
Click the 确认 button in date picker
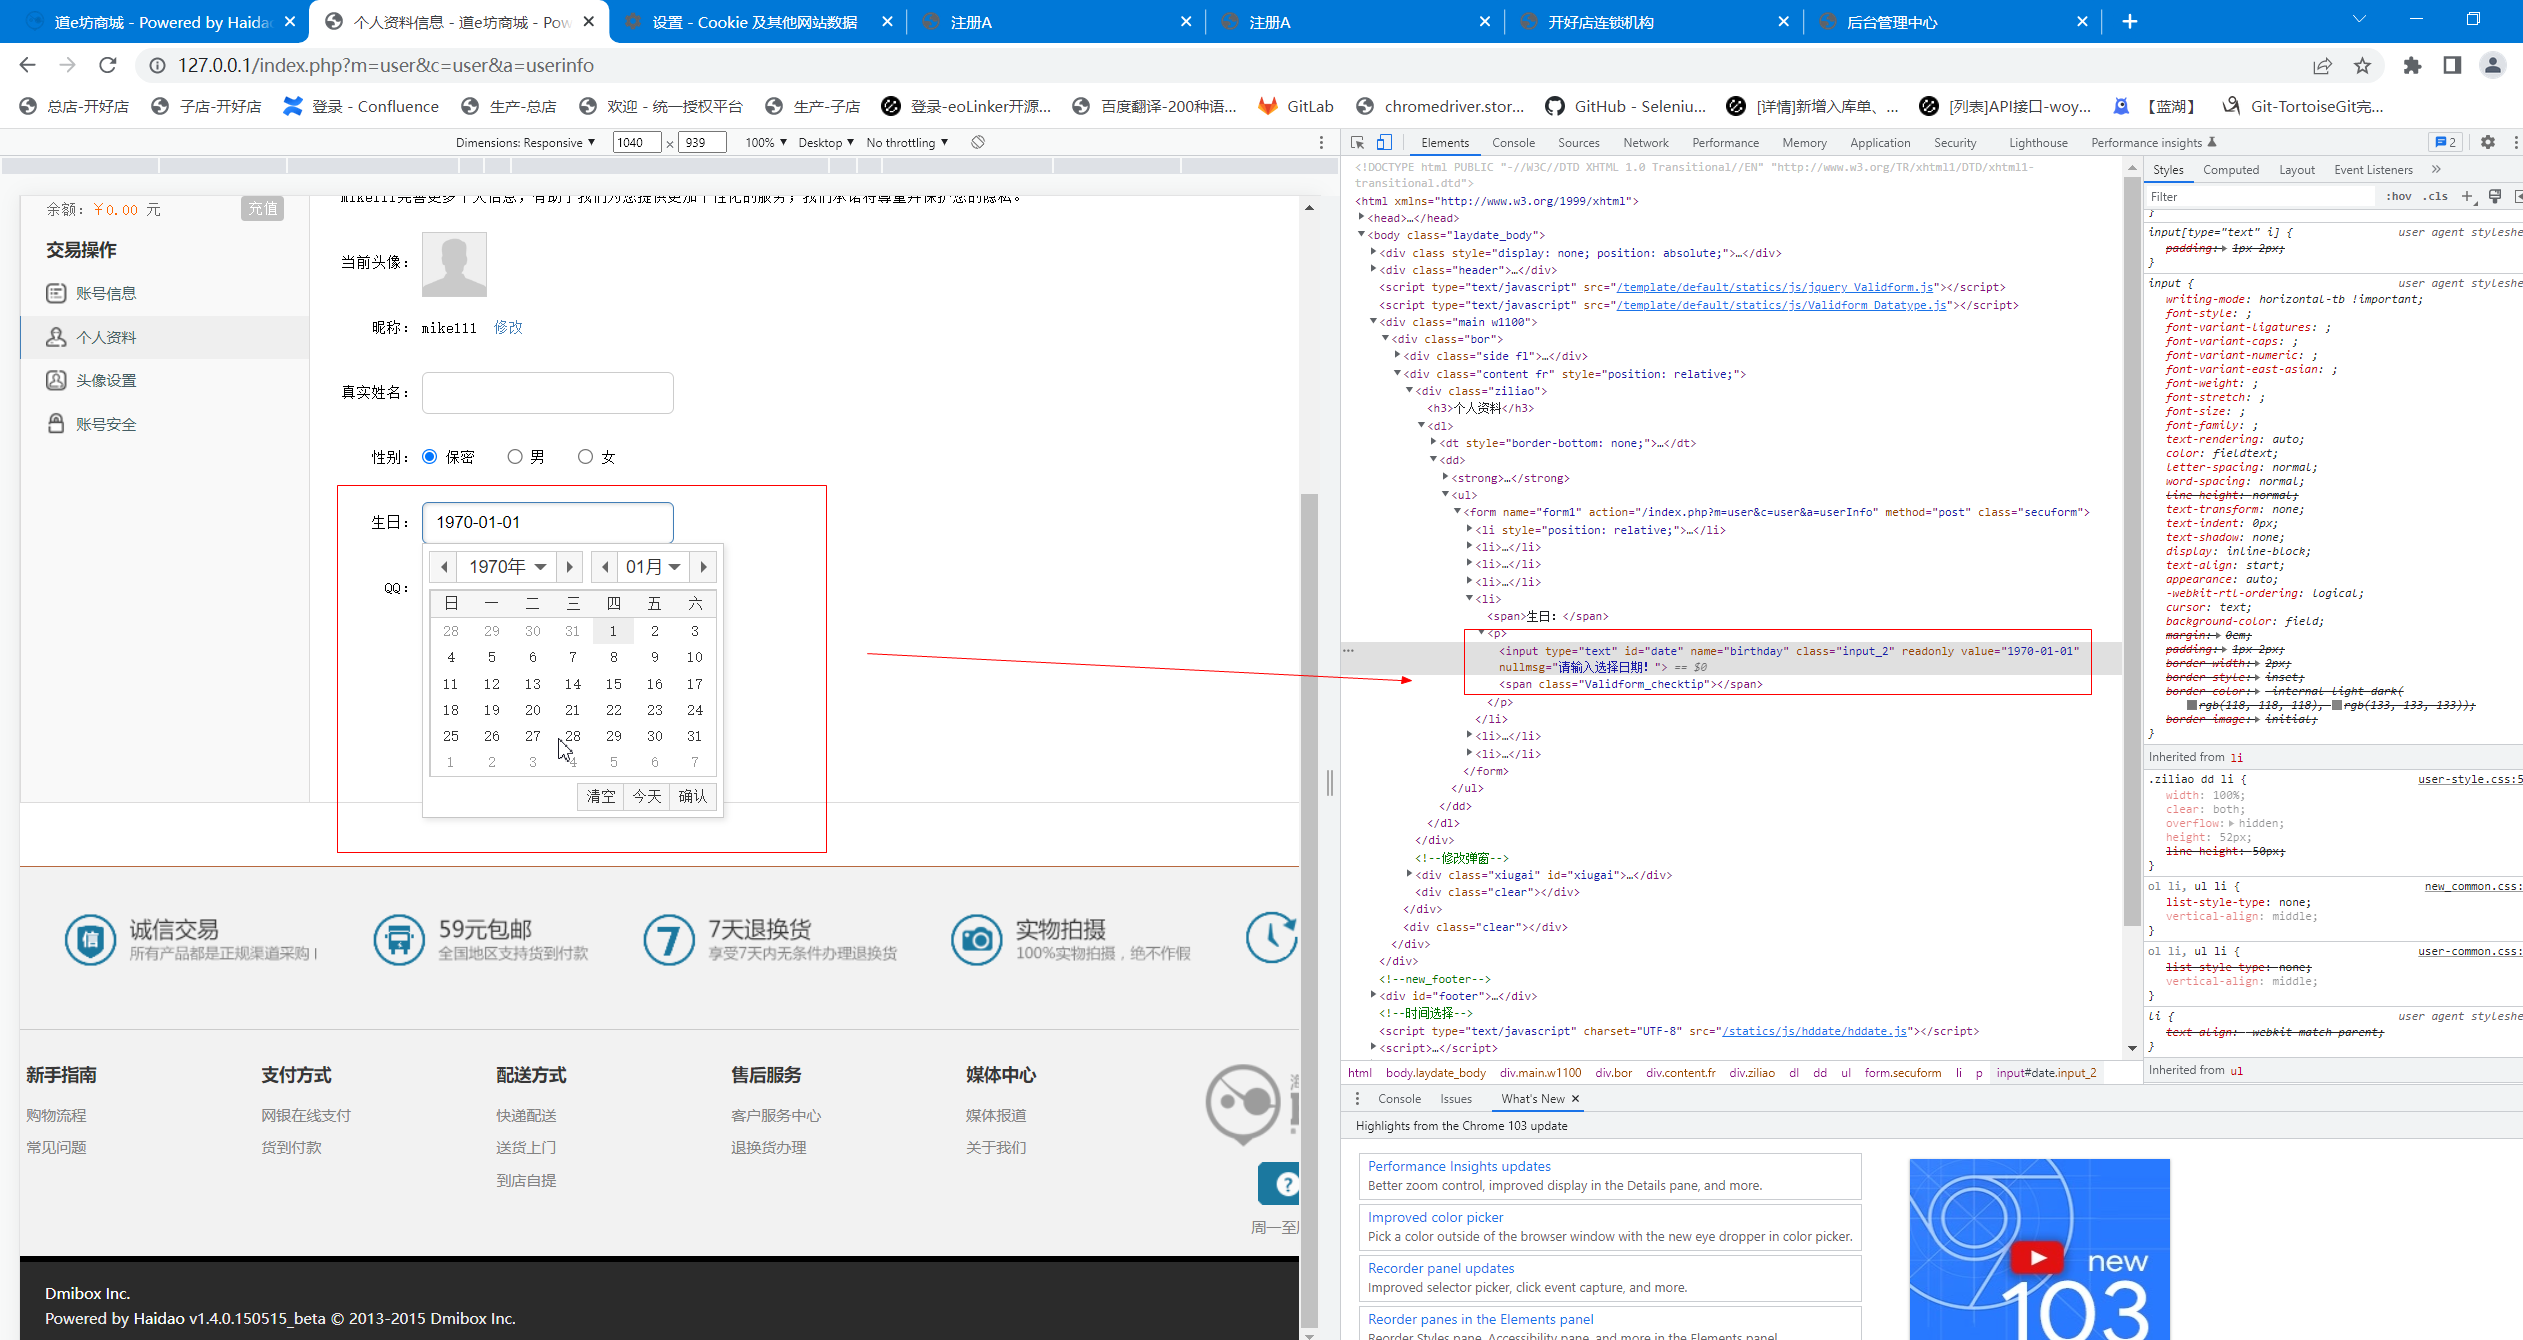[x=692, y=797]
